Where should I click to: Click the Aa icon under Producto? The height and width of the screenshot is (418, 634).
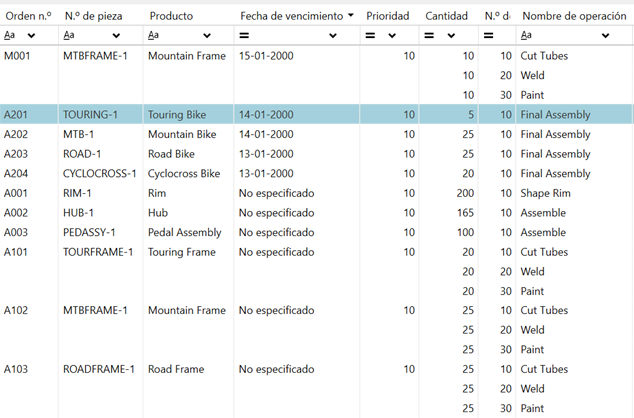(154, 35)
